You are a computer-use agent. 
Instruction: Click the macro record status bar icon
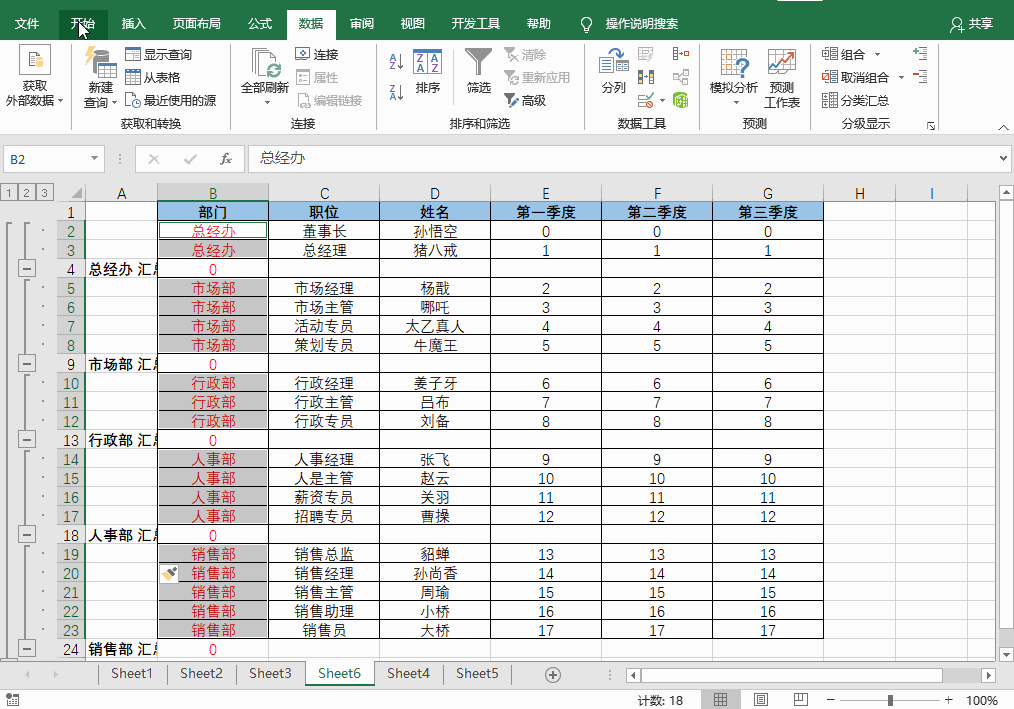click(x=12, y=700)
